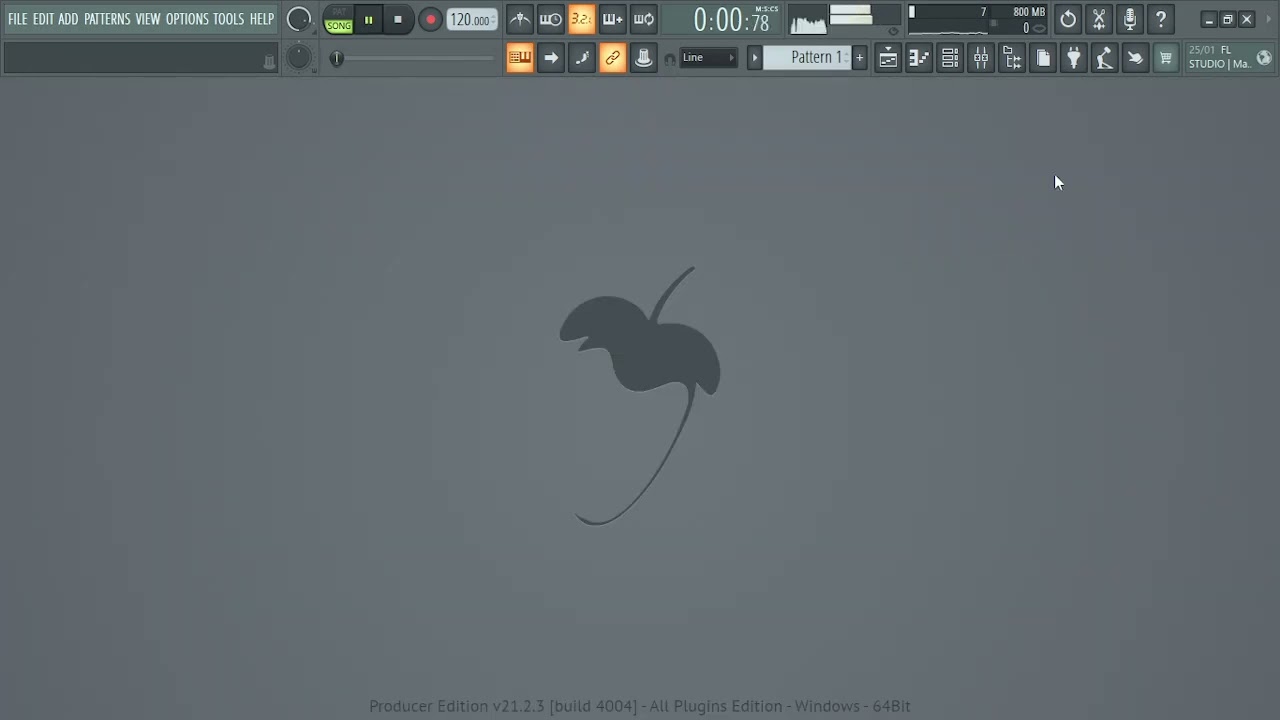Click the M:S:CS time format label
The width and height of the screenshot is (1280, 720).
click(x=767, y=9)
